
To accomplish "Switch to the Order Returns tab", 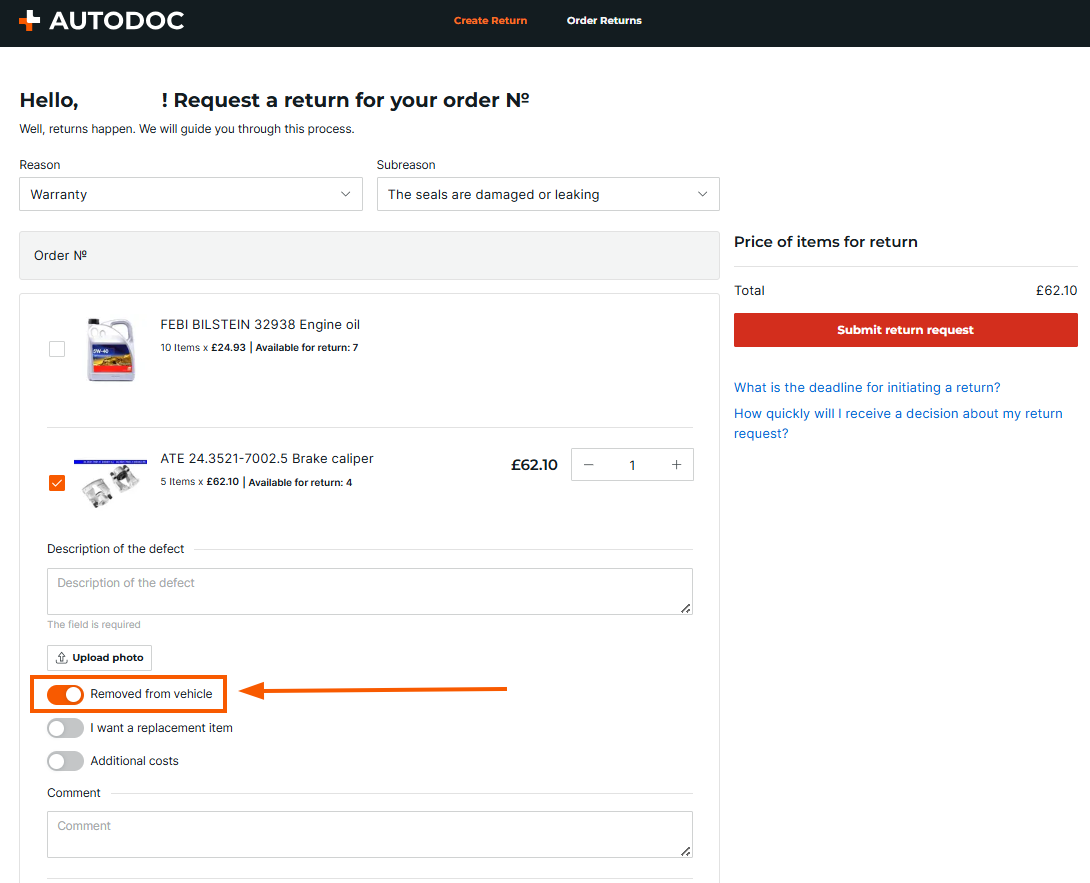I will pyautogui.click(x=604, y=20).
